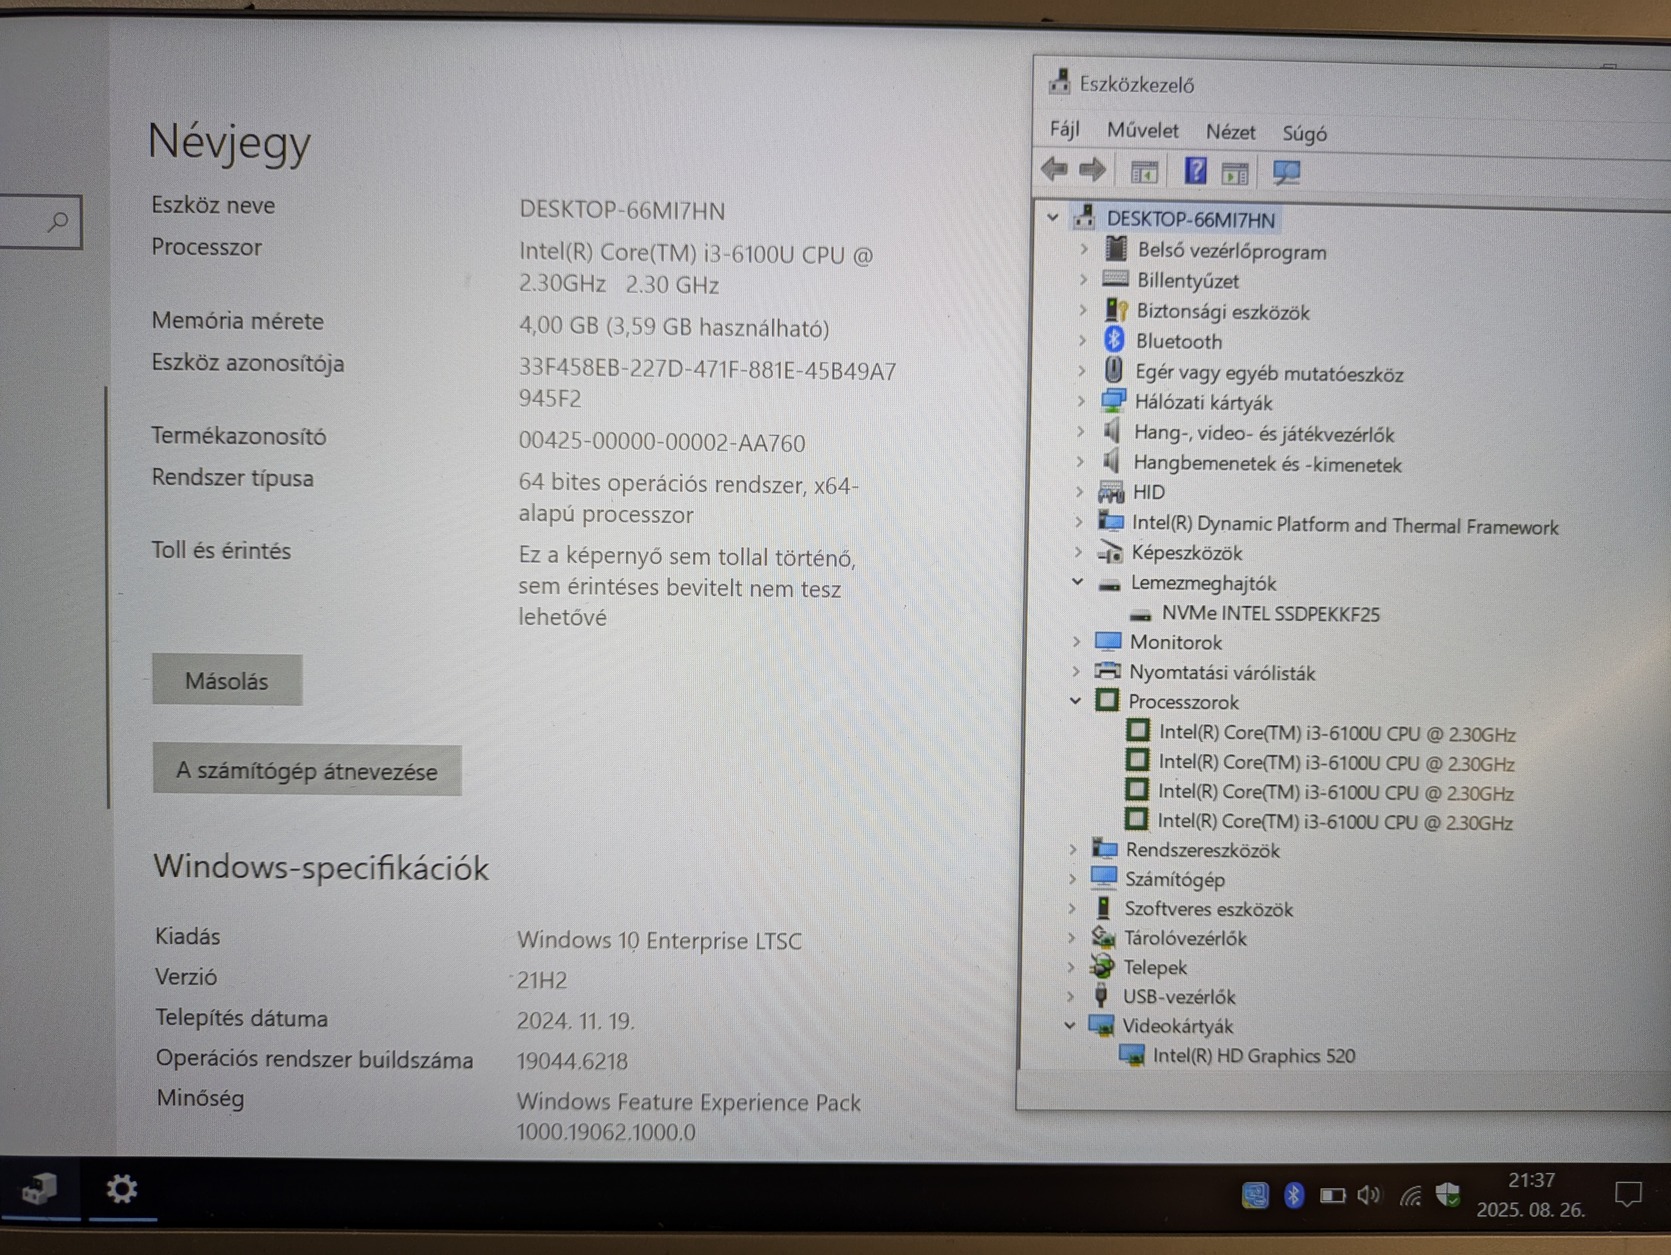The height and width of the screenshot is (1255, 1671).
Task: Open the blue question mark Help toolbar icon
Action: [1195, 172]
